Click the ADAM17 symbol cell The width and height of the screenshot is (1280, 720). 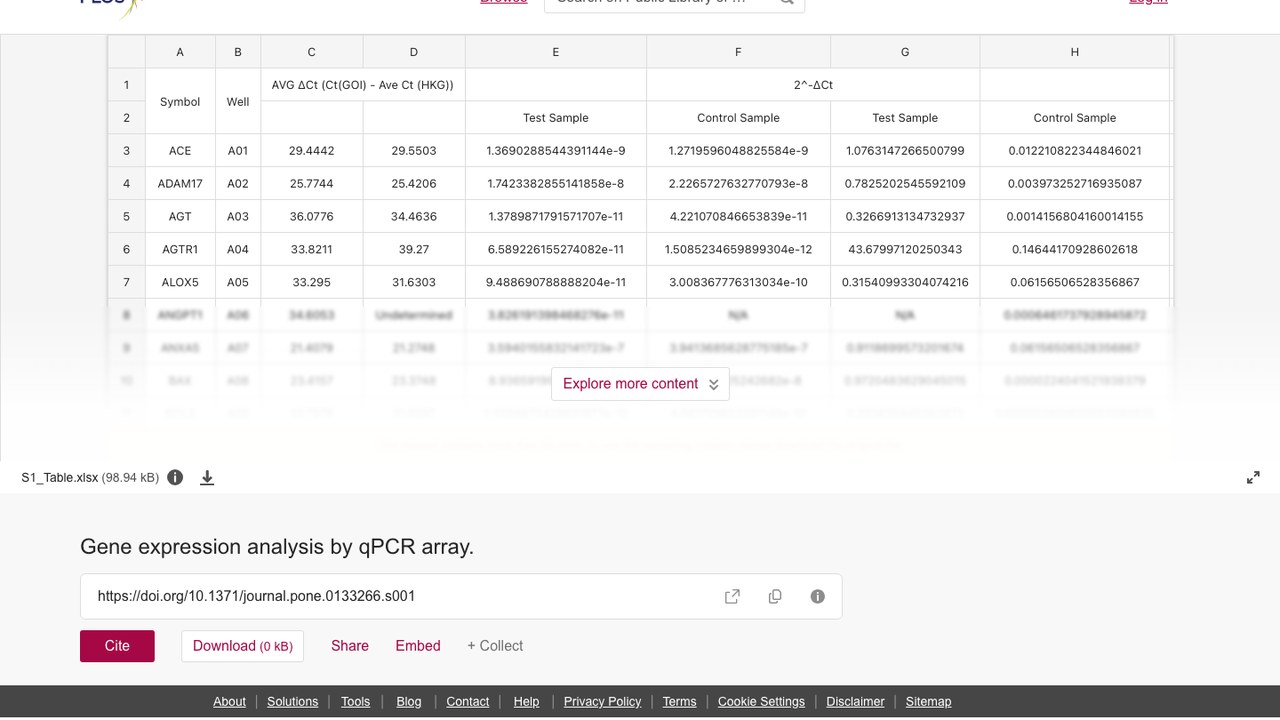pyautogui.click(x=180, y=184)
